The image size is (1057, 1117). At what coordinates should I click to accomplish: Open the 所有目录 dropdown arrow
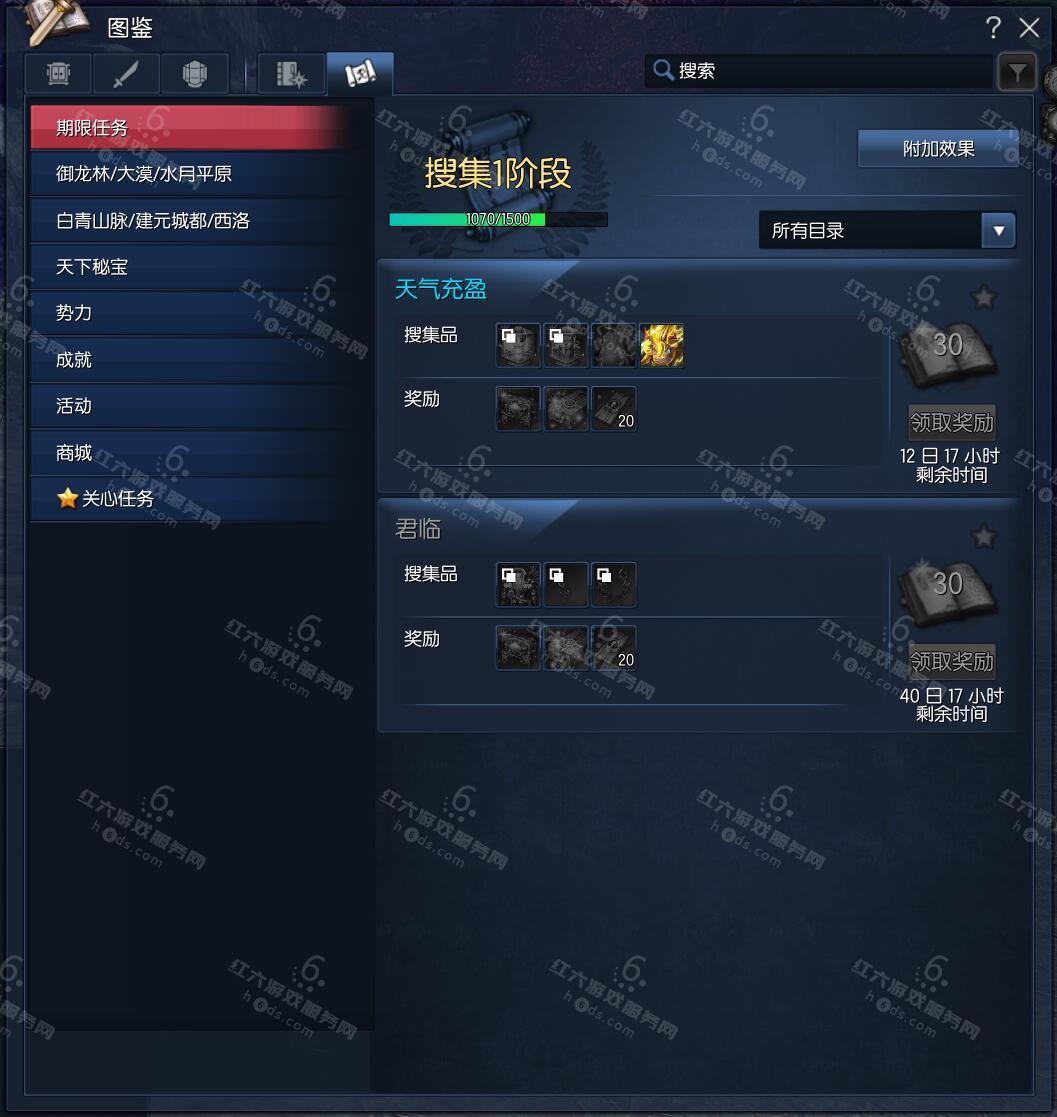(x=999, y=231)
